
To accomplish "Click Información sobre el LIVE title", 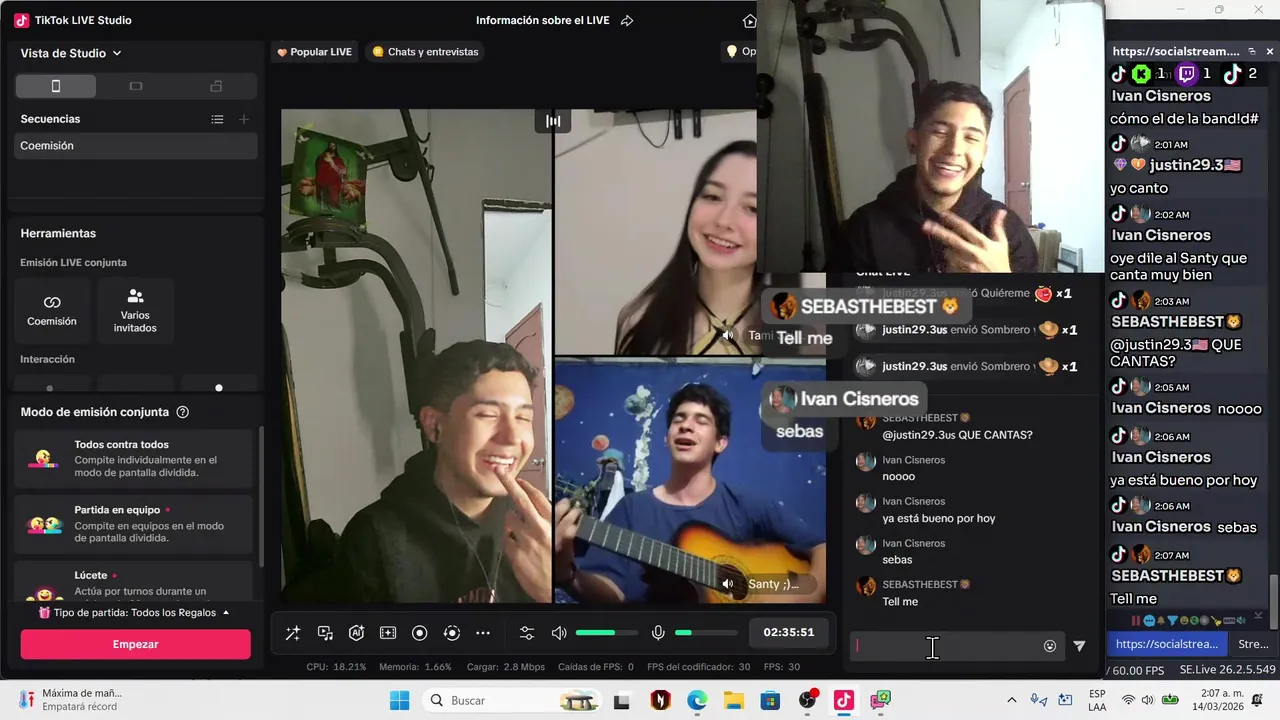I will point(542,20).
